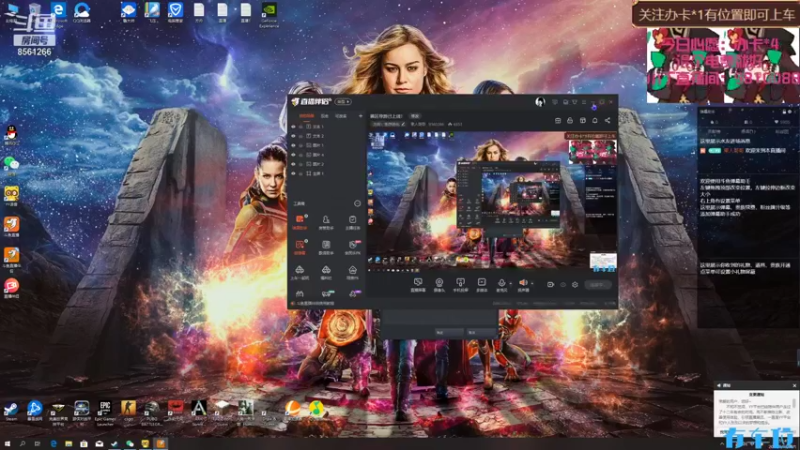Open the first orange toolbox tool
Screen dimensions: 800x450
(x=299, y=222)
